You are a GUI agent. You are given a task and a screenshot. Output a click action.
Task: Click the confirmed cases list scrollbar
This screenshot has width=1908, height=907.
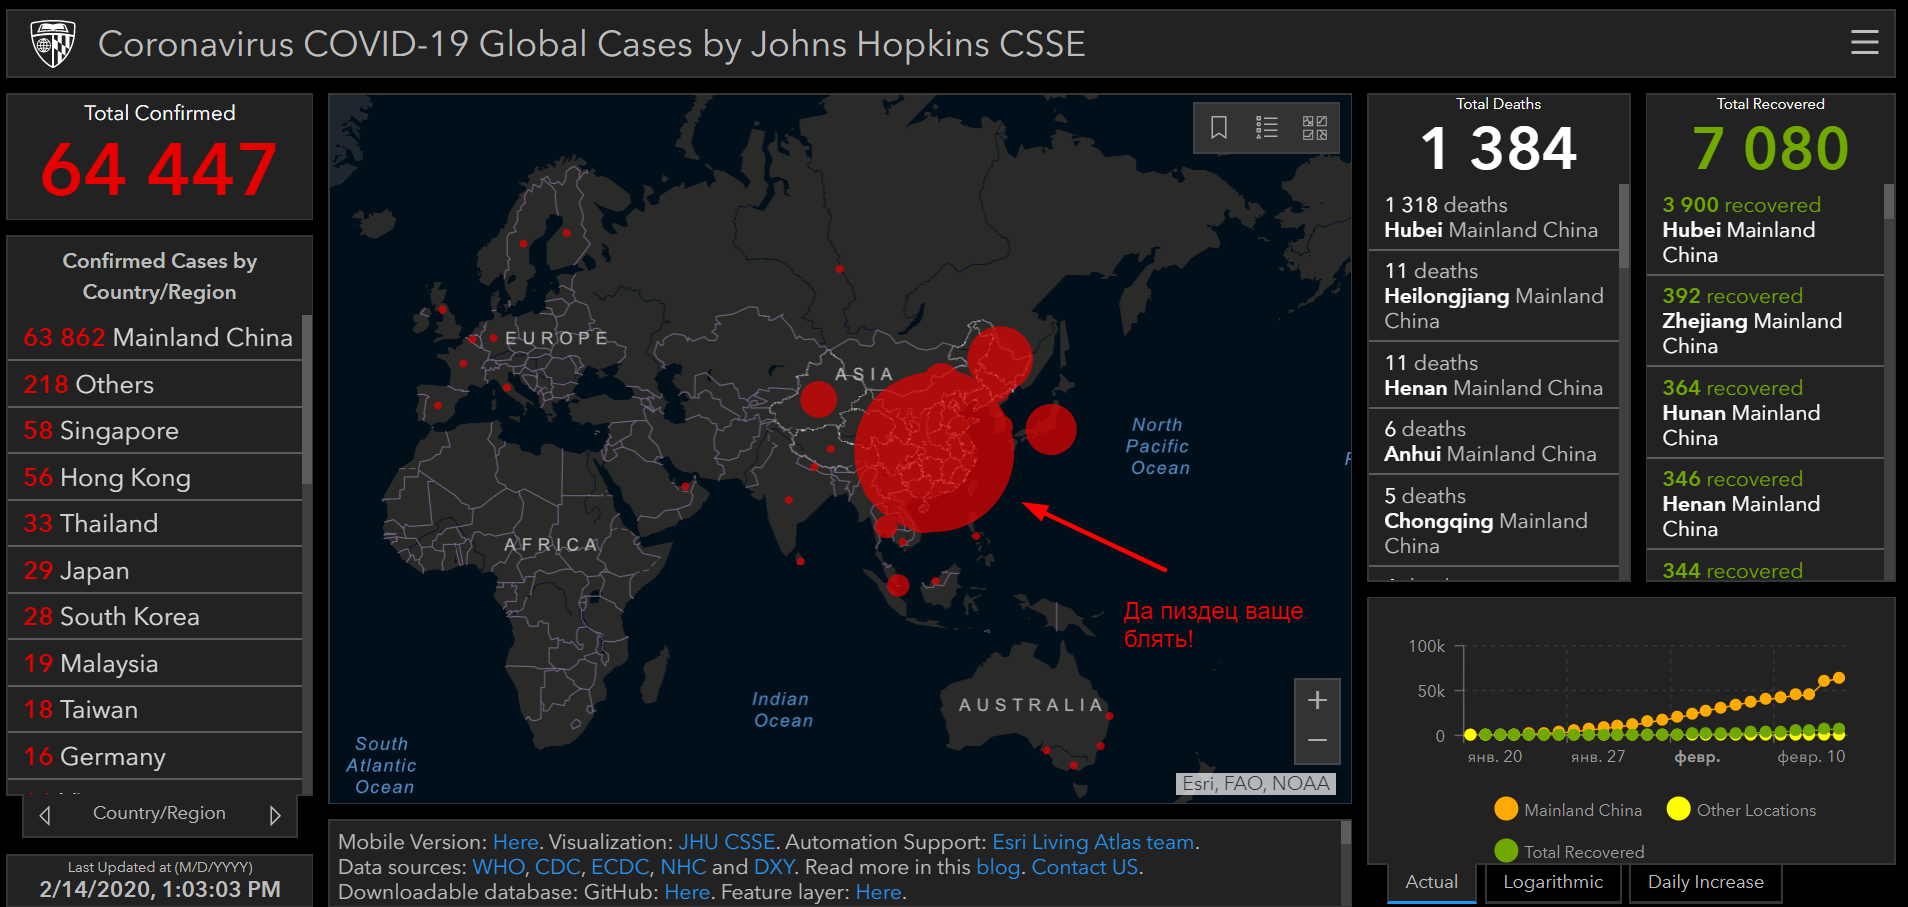307,400
